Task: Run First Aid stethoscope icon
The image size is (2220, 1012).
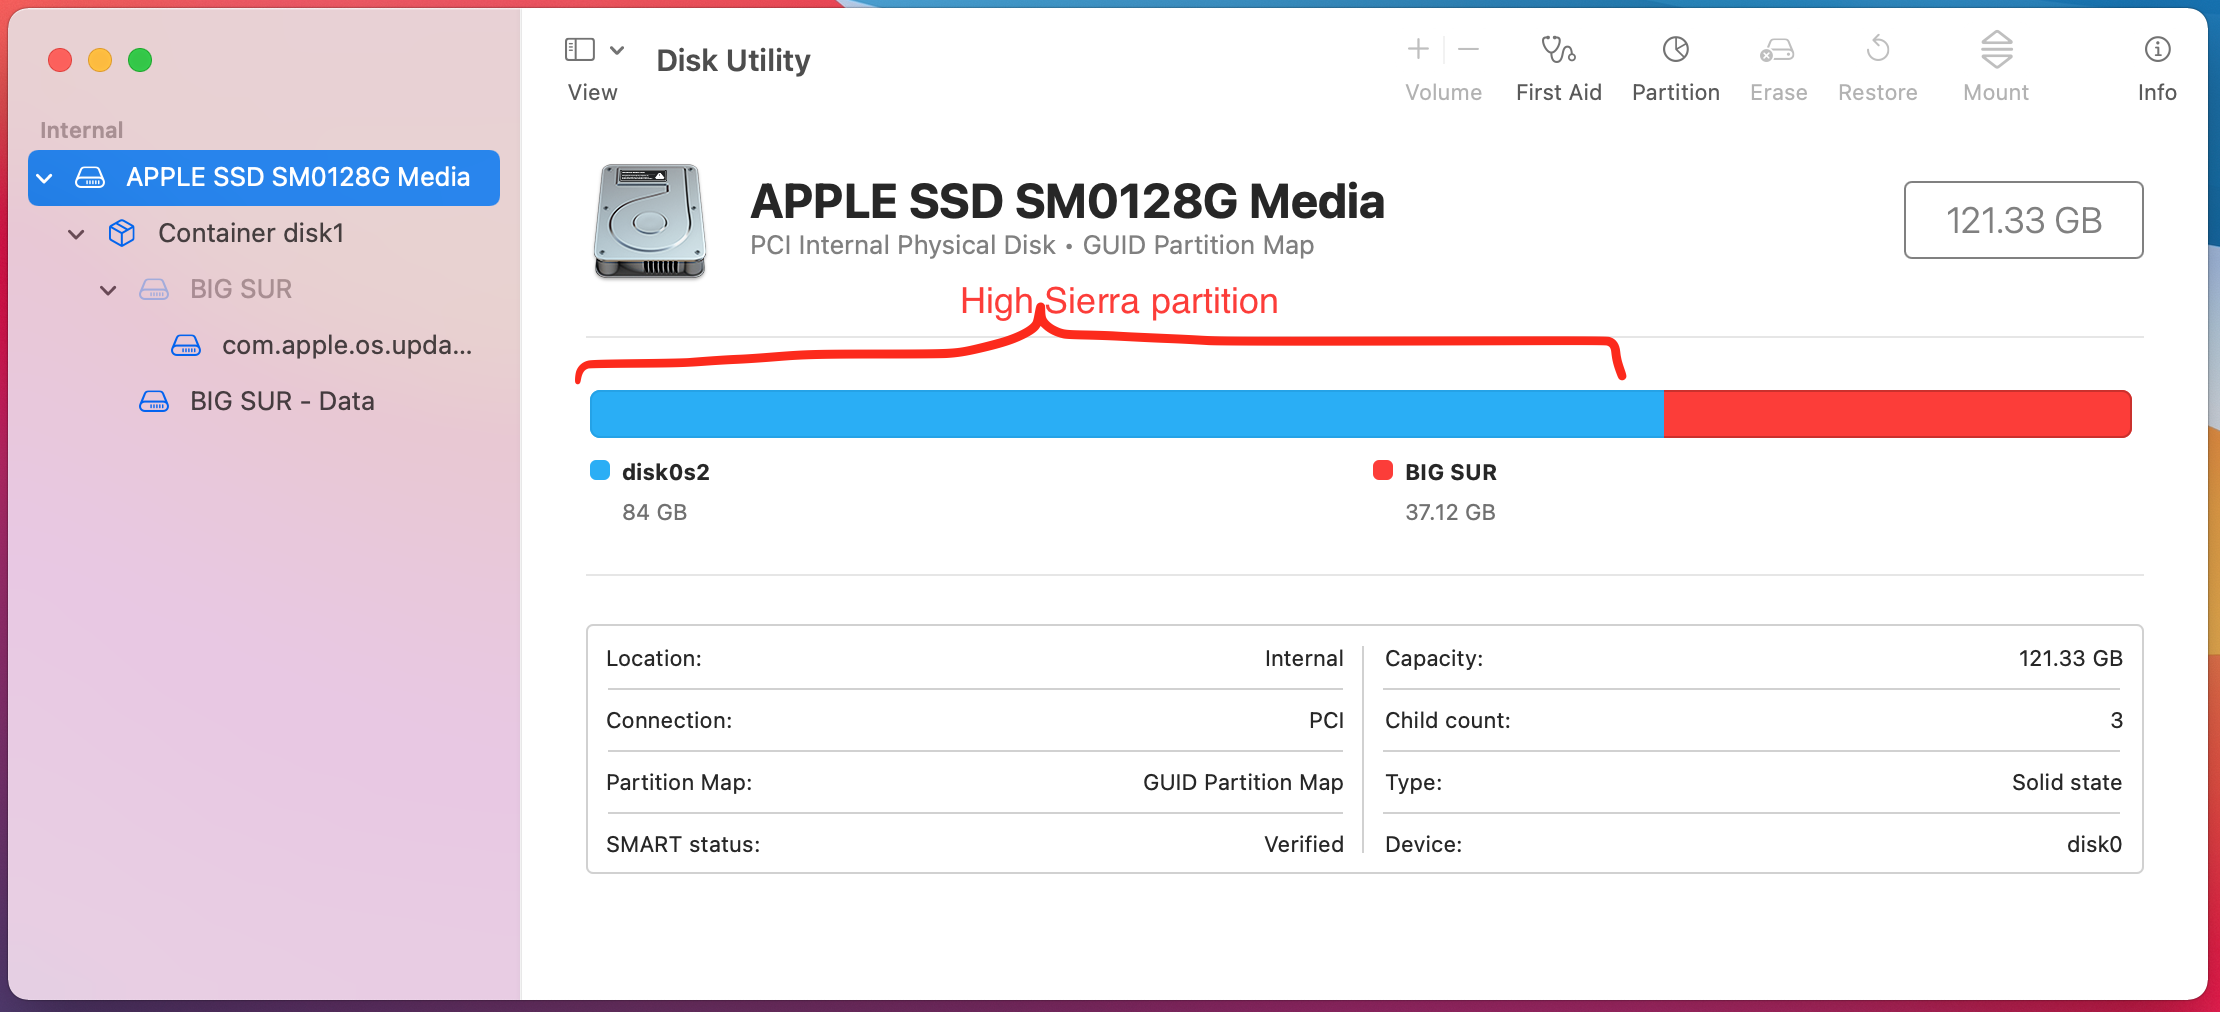Action: [x=1558, y=49]
